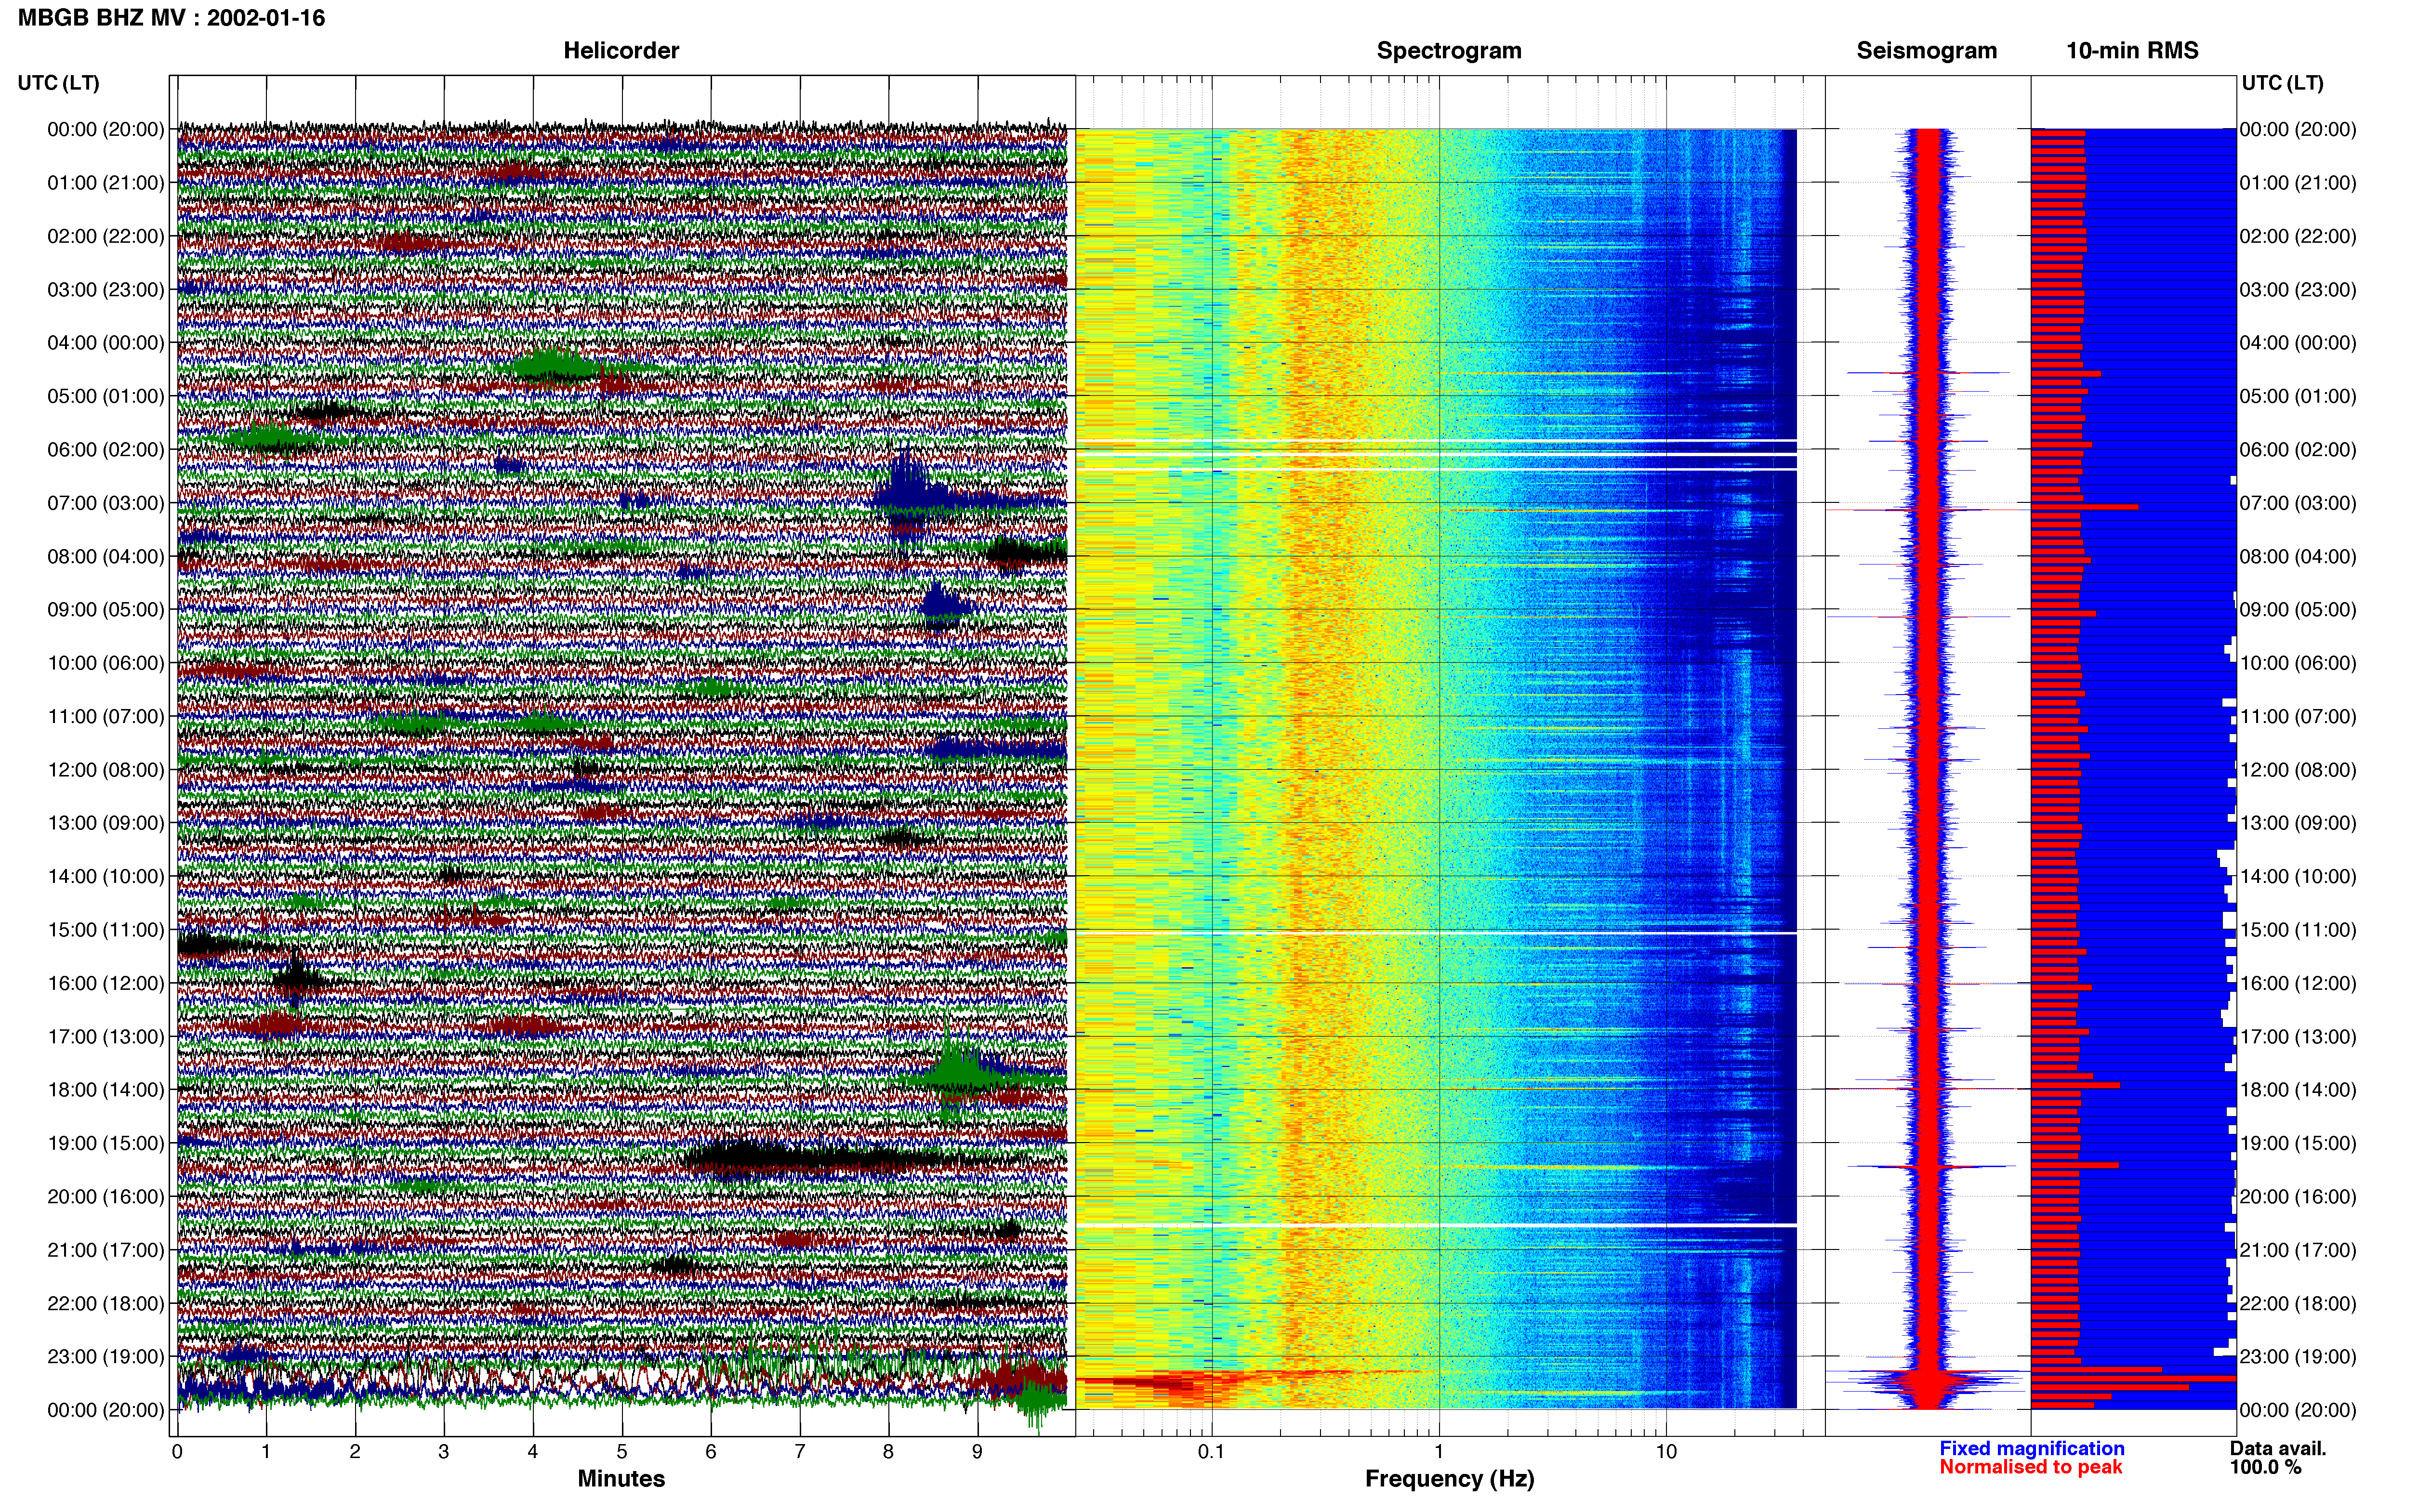Screen dimensions: 2418x1512
Task: Click left time label 01:00 (21:00)
Action: pyautogui.click(x=106, y=182)
